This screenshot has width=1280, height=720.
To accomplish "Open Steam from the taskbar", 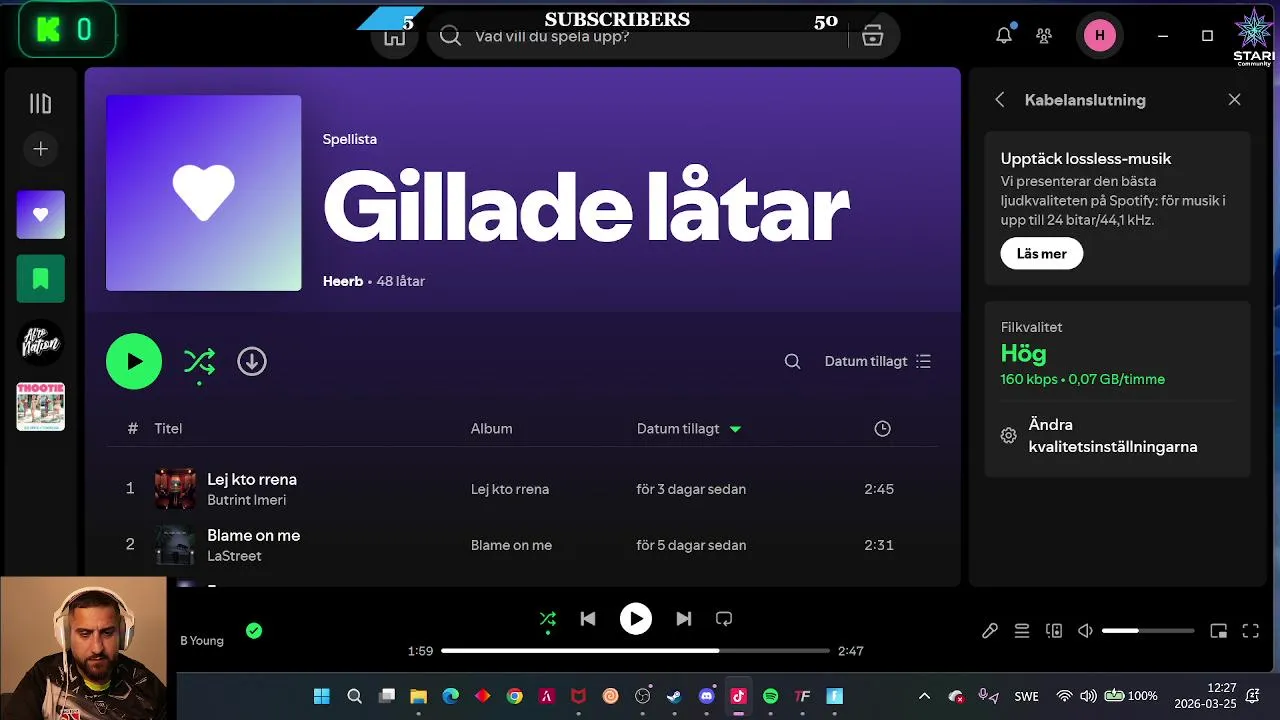I will coord(675,696).
